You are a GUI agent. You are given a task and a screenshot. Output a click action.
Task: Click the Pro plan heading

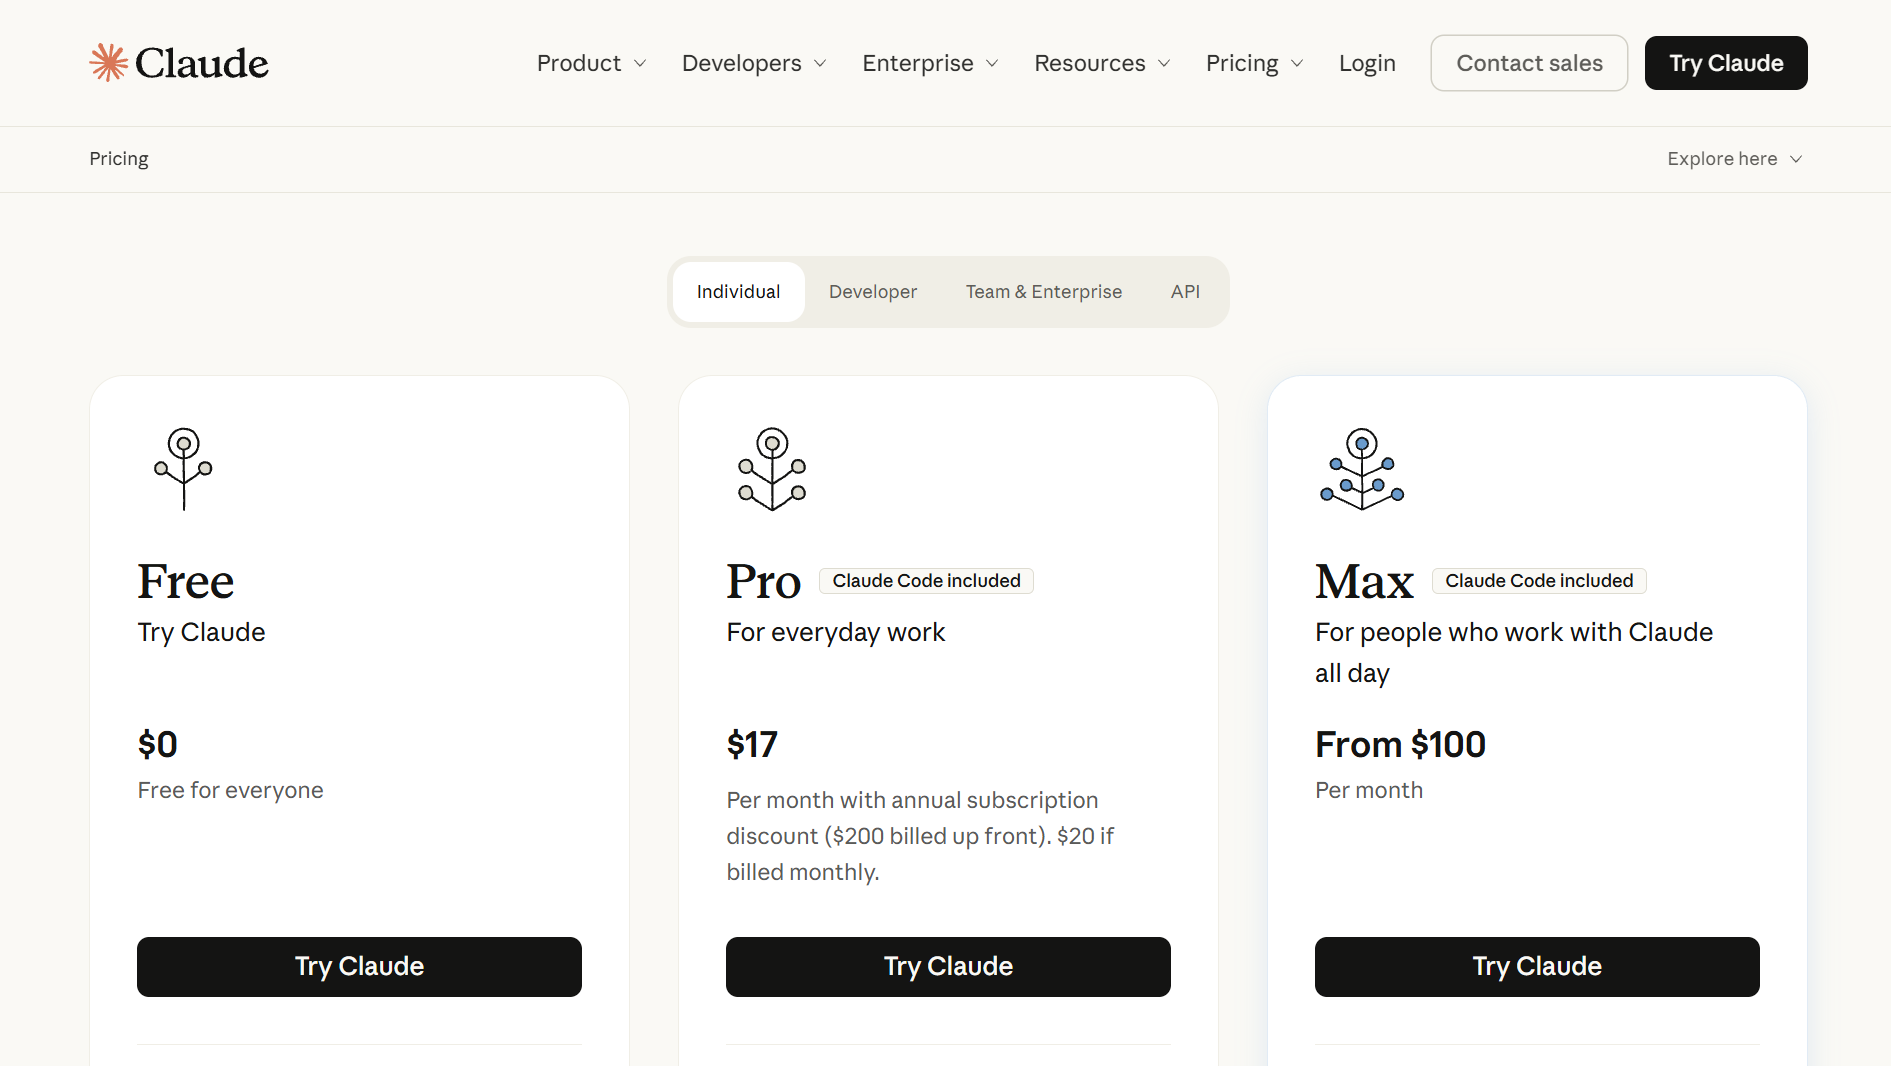763,582
